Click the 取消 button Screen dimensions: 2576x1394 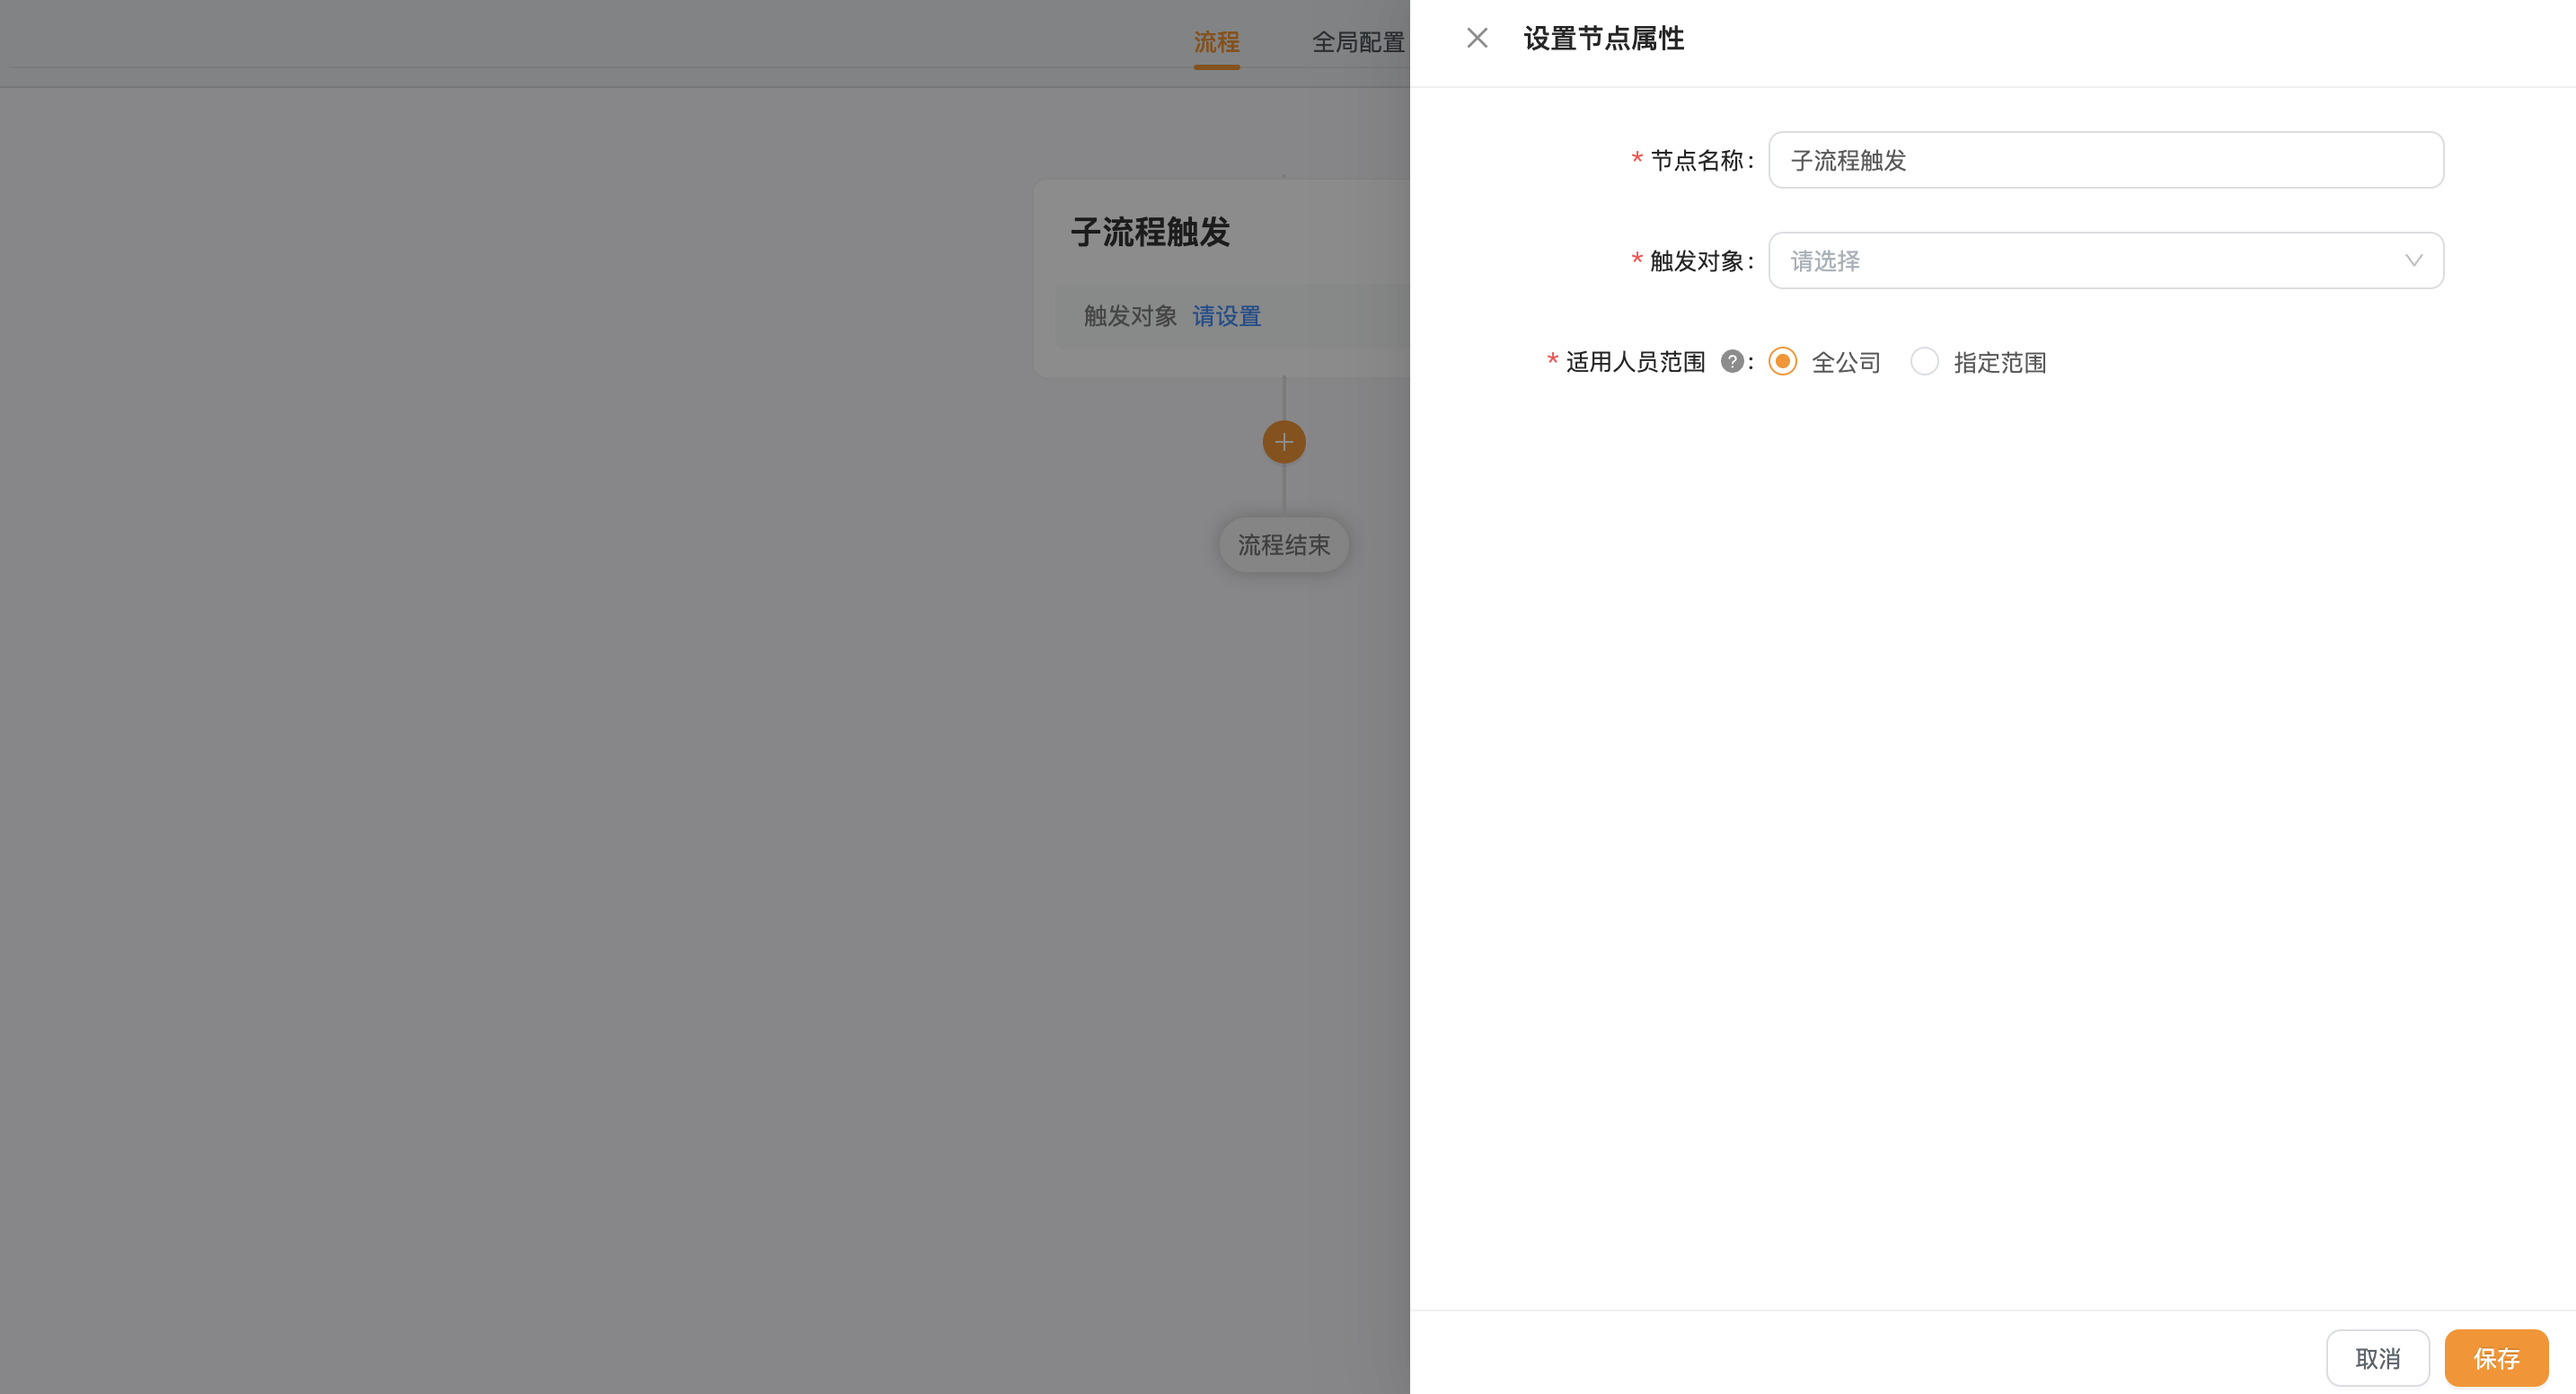click(2377, 1358)
